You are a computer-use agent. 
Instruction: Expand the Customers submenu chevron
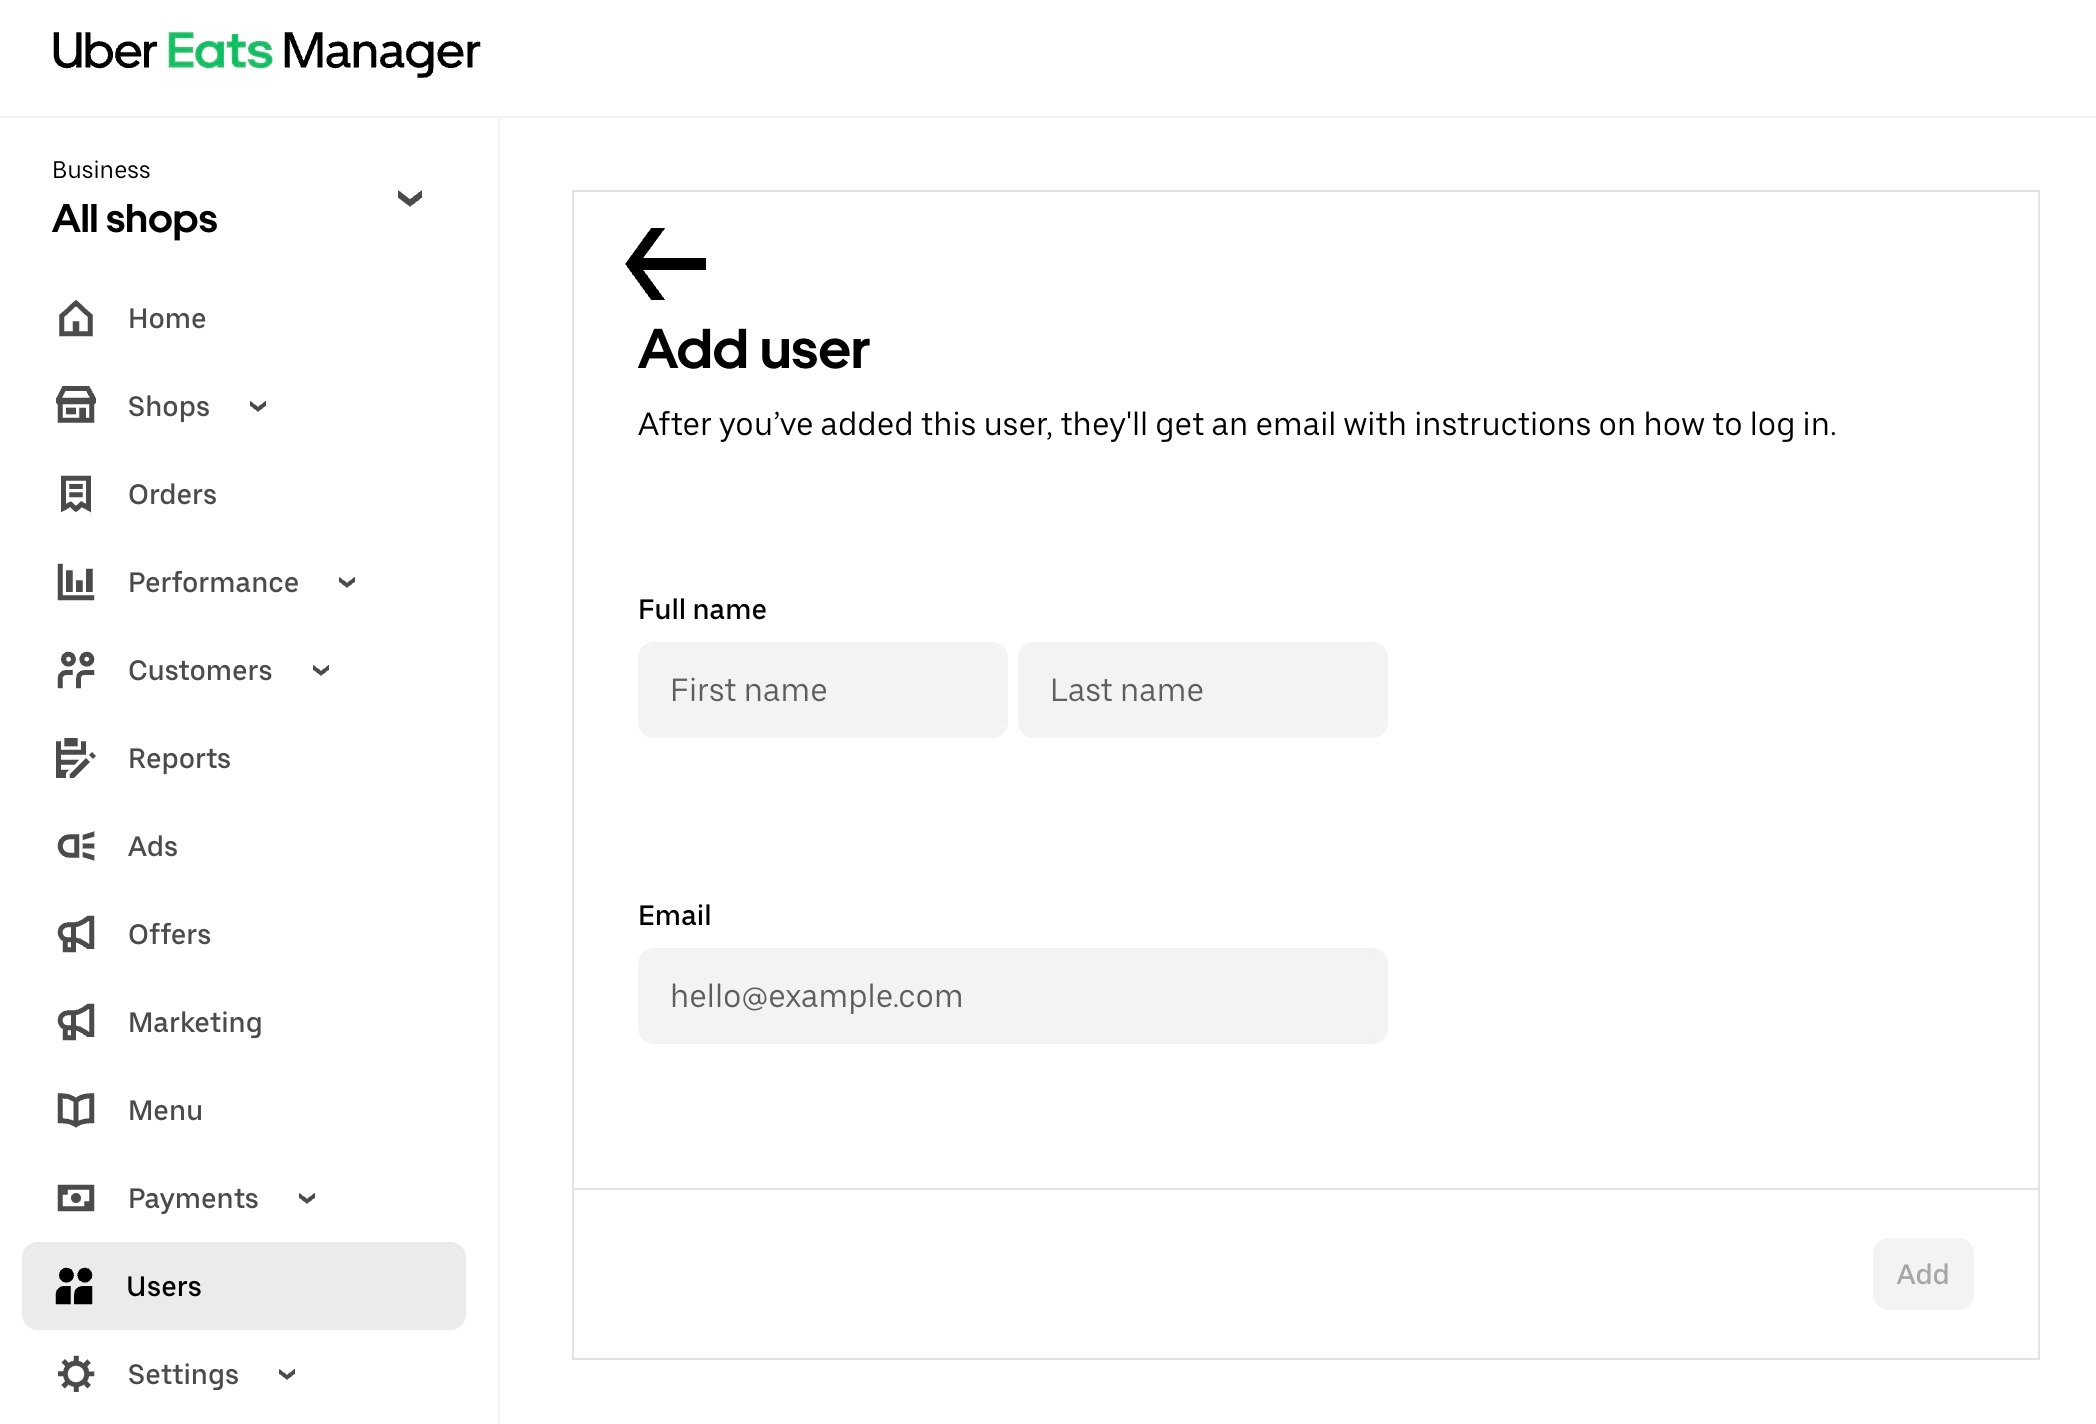(321, 671)
